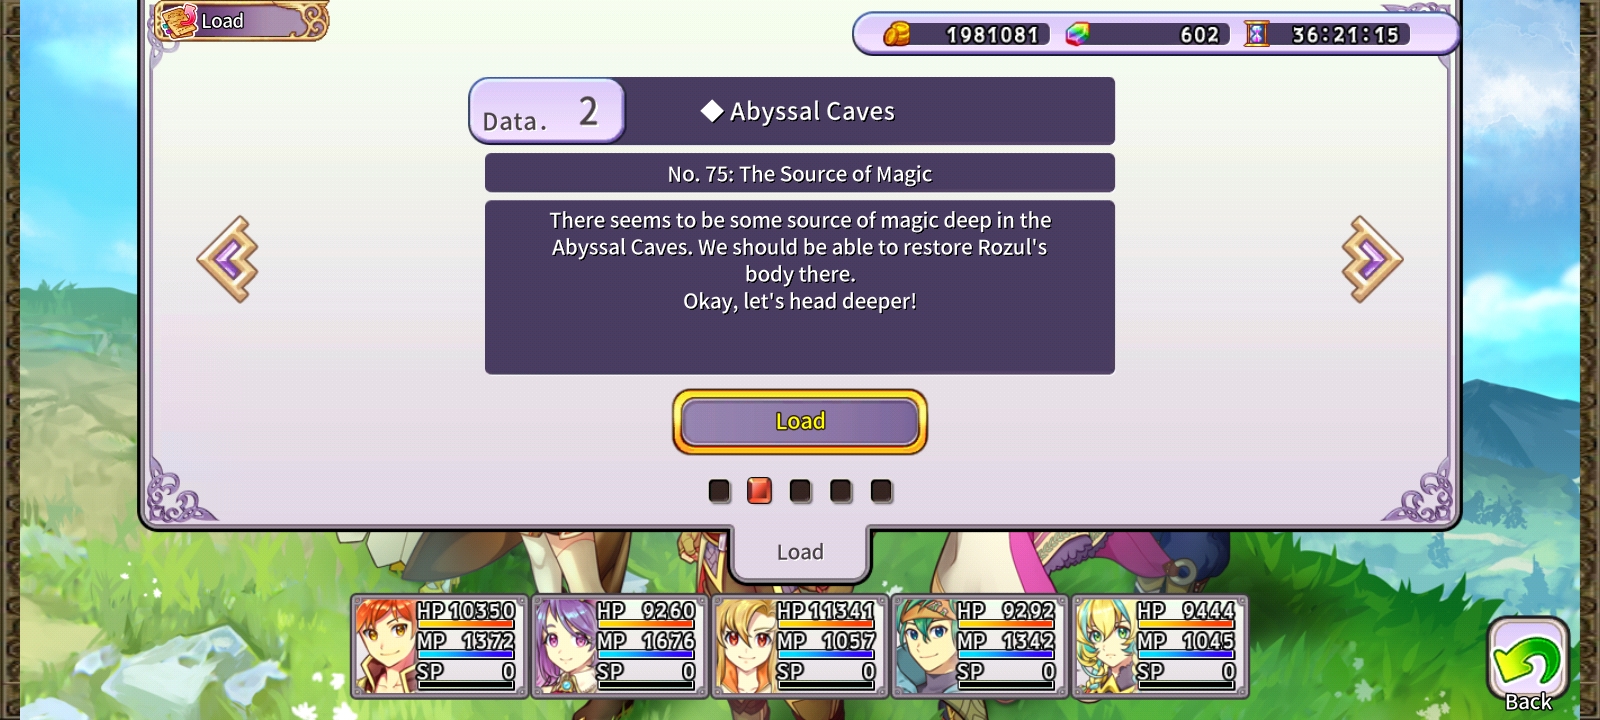Click the Load book icon in title banner
This screenshot has height=720, width=1600.
point(178,21)
